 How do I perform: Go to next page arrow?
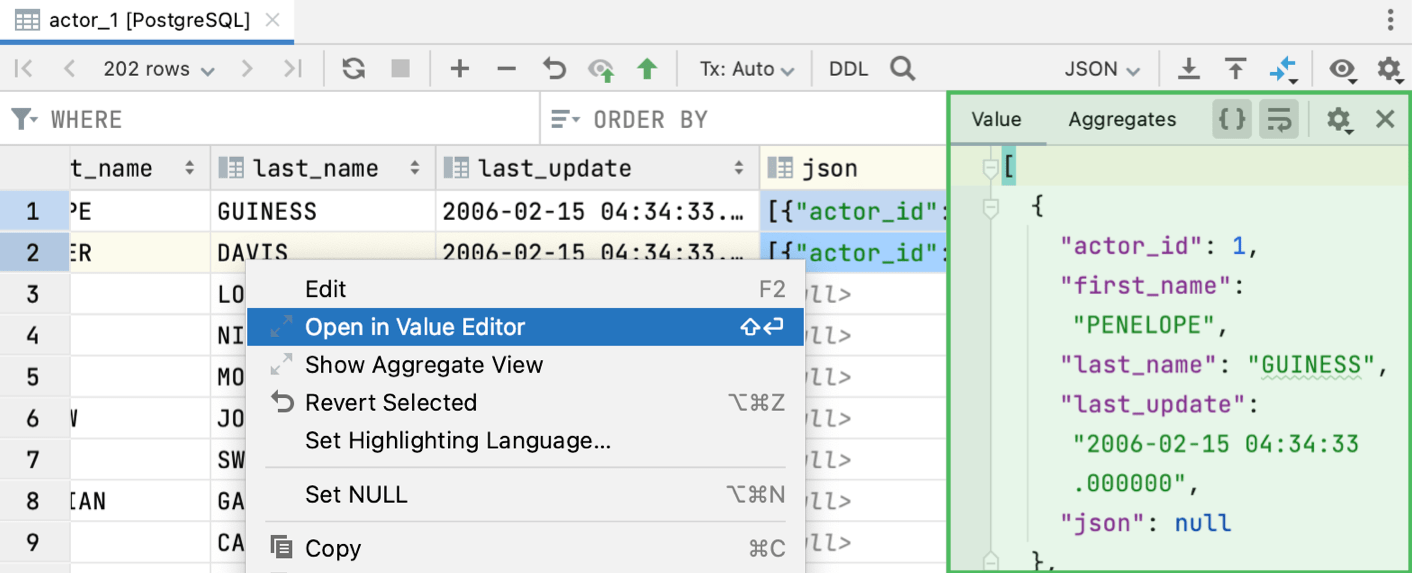pos(247,69)
